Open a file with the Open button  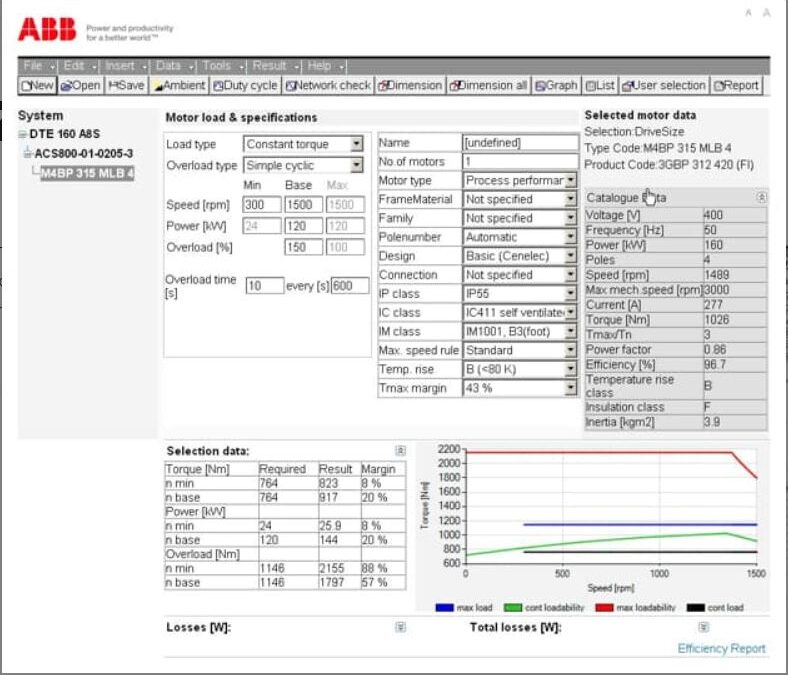80,85
